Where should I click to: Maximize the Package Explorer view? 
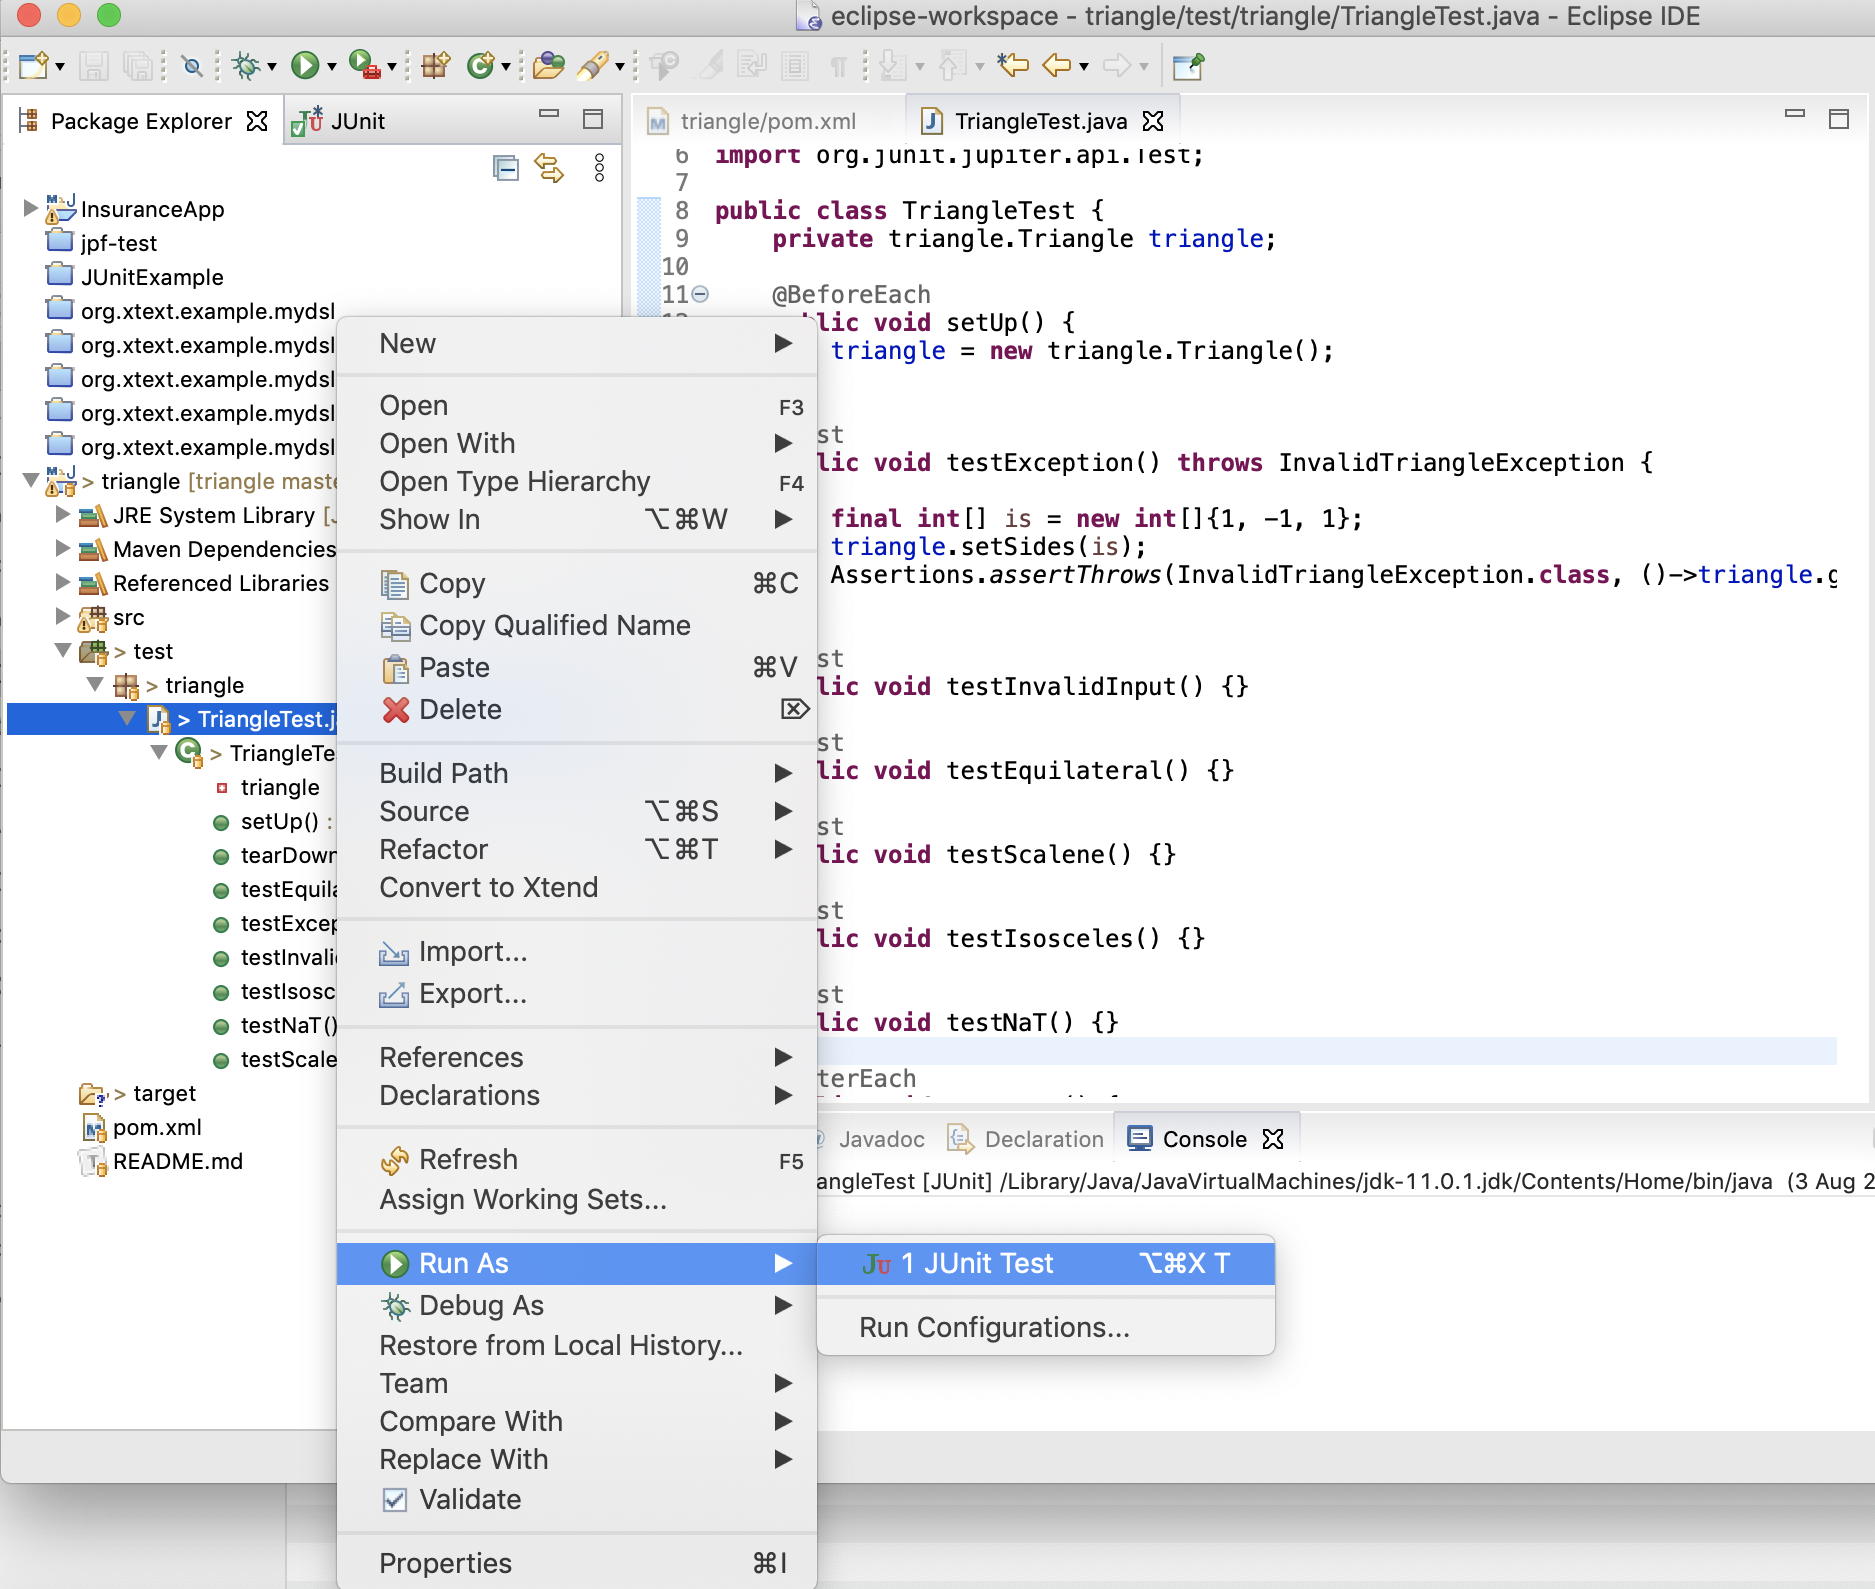pyautogui.click(x=593, y=119)
